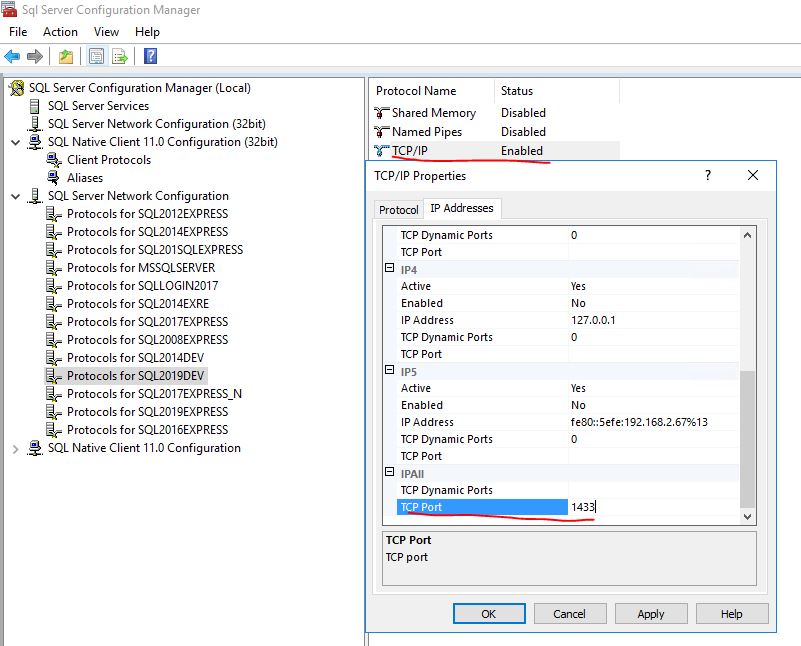The height and width of the screenshot is (646, 801).
Task: Click the Apply button
Action: [x=651, y=614]
